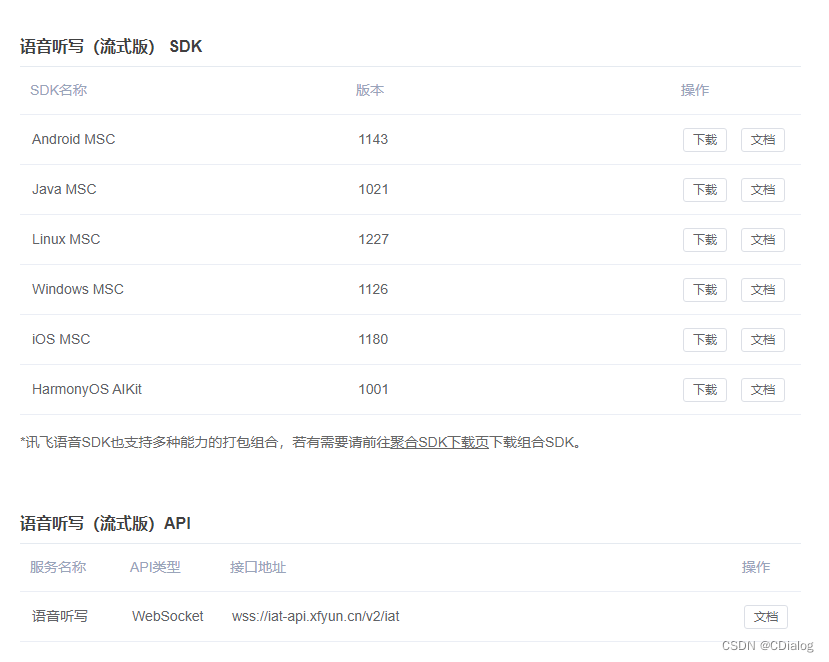Open docs for Android MSC
This screenshot has height=662, width=829.
[762, 140]
